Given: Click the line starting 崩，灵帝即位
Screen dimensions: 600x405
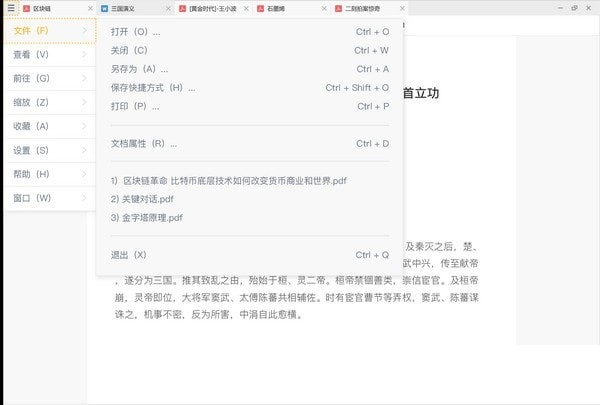Looking at the screenshot, I should pyautogui.click(x=297, y=297).
